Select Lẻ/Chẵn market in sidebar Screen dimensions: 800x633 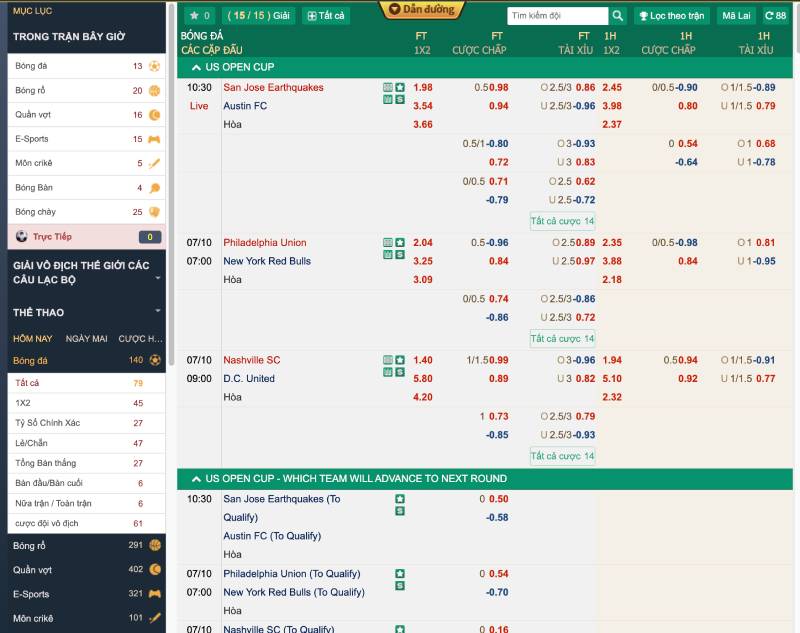click(87, 443)
